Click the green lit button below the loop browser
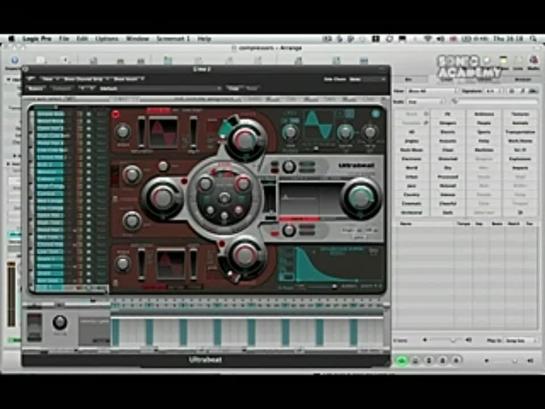This screenshot has width=545, height=409. (x=402, y=361)
